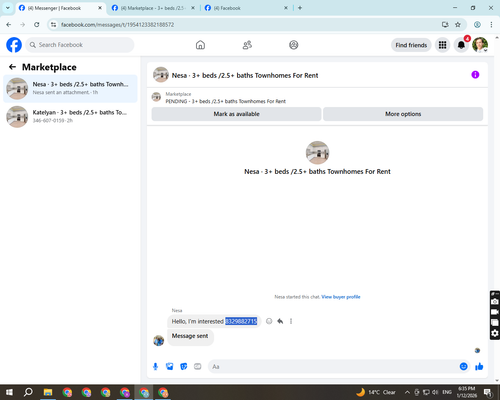
Task: Open Chrome profile icon
Action: tap(477, 25)
